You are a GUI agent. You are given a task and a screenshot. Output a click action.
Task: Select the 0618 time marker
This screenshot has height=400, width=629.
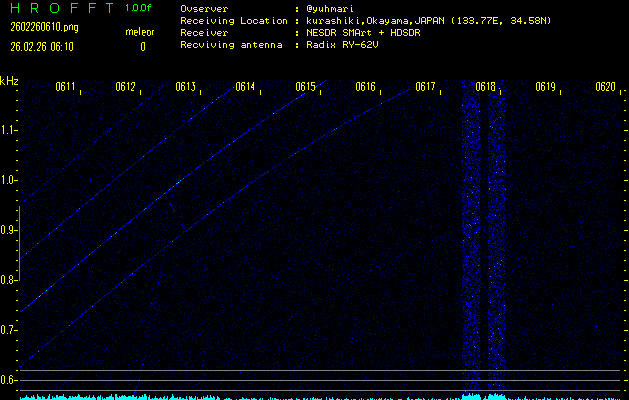(x=485, y=87)
